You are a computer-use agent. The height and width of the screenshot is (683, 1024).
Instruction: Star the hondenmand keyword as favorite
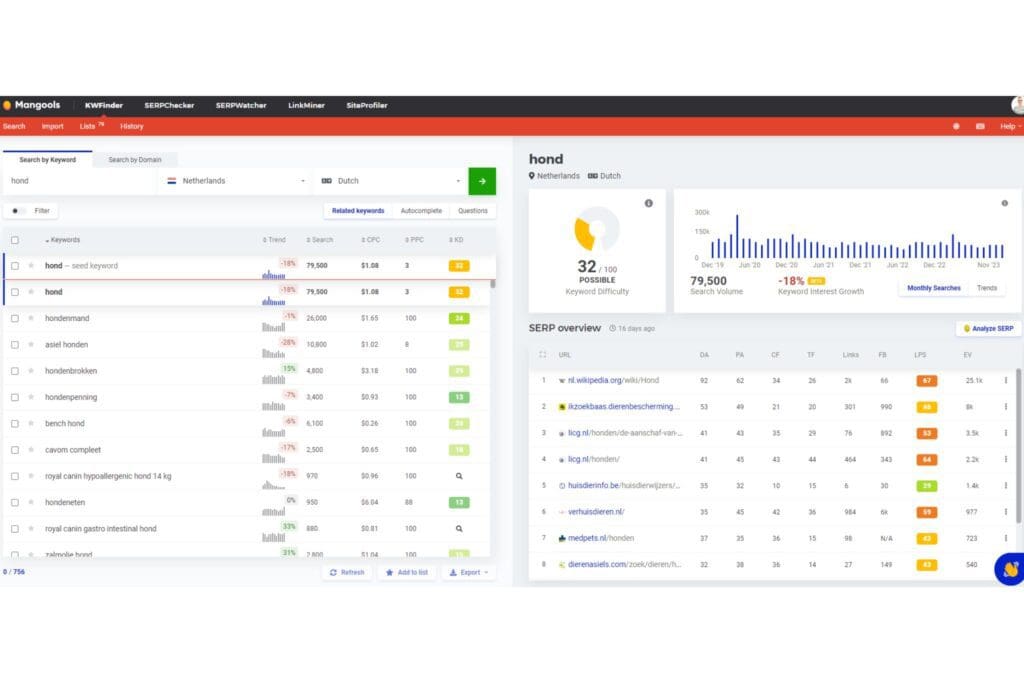31,318
